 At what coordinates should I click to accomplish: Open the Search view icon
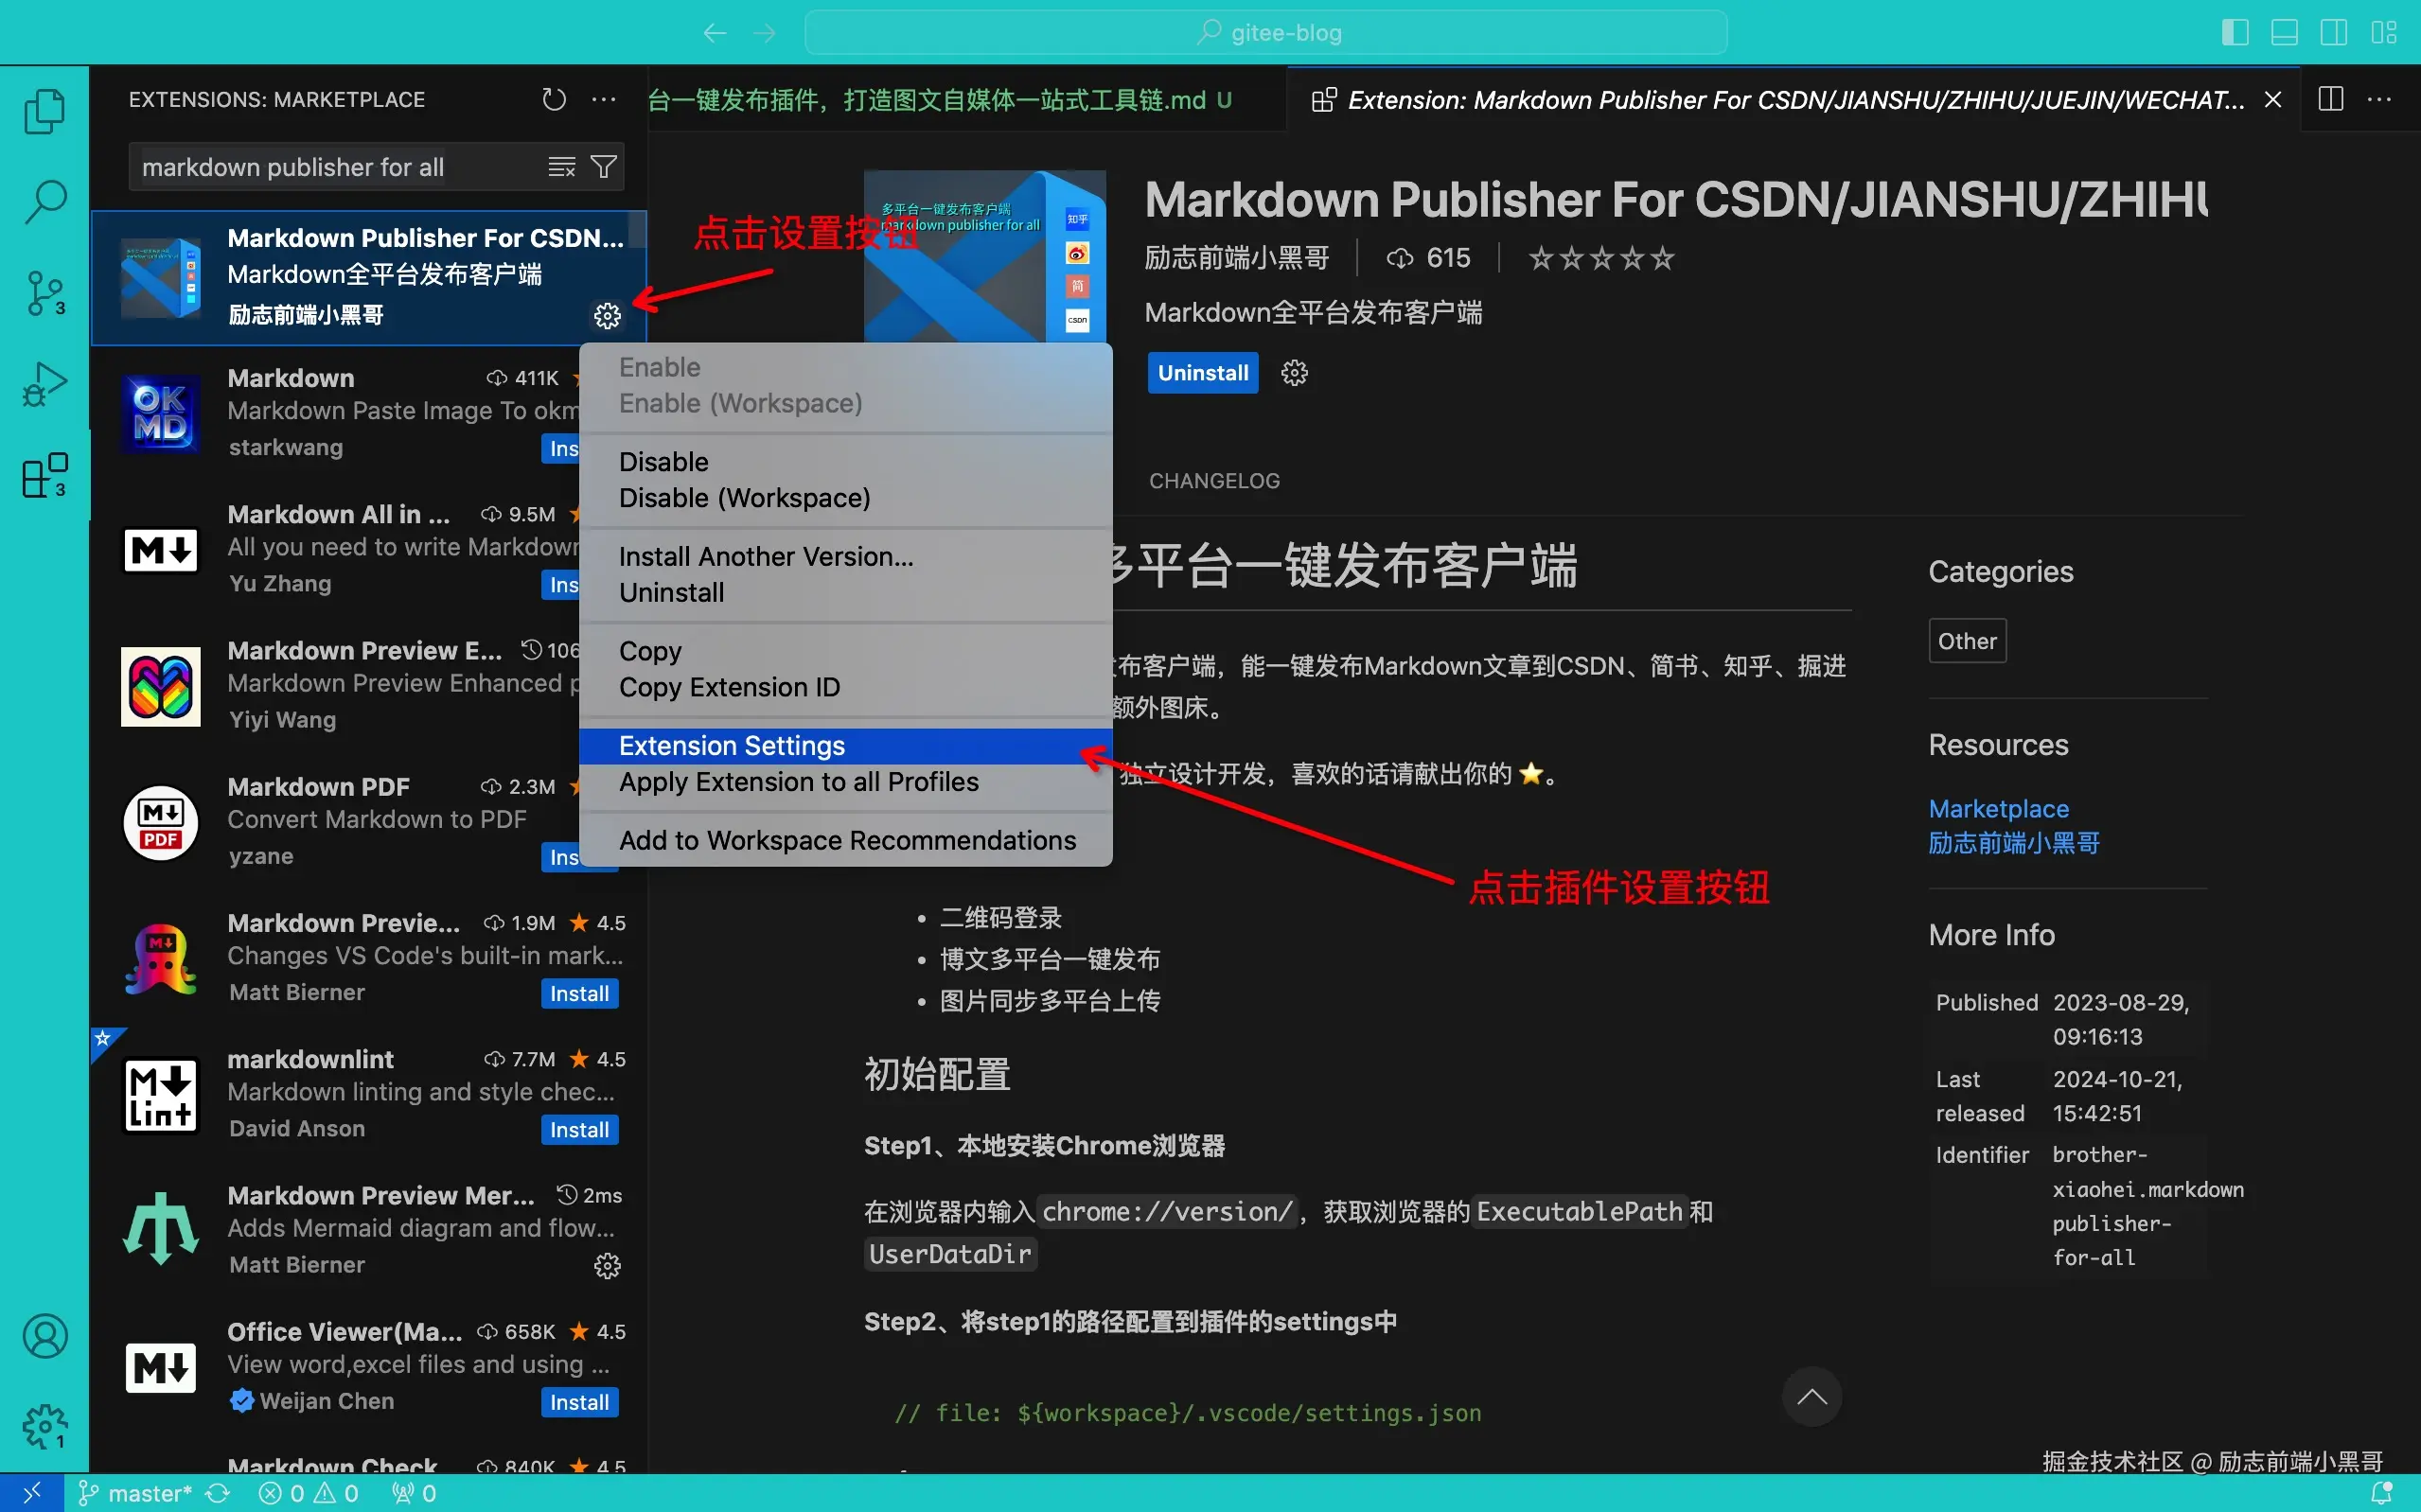point(45,202)
